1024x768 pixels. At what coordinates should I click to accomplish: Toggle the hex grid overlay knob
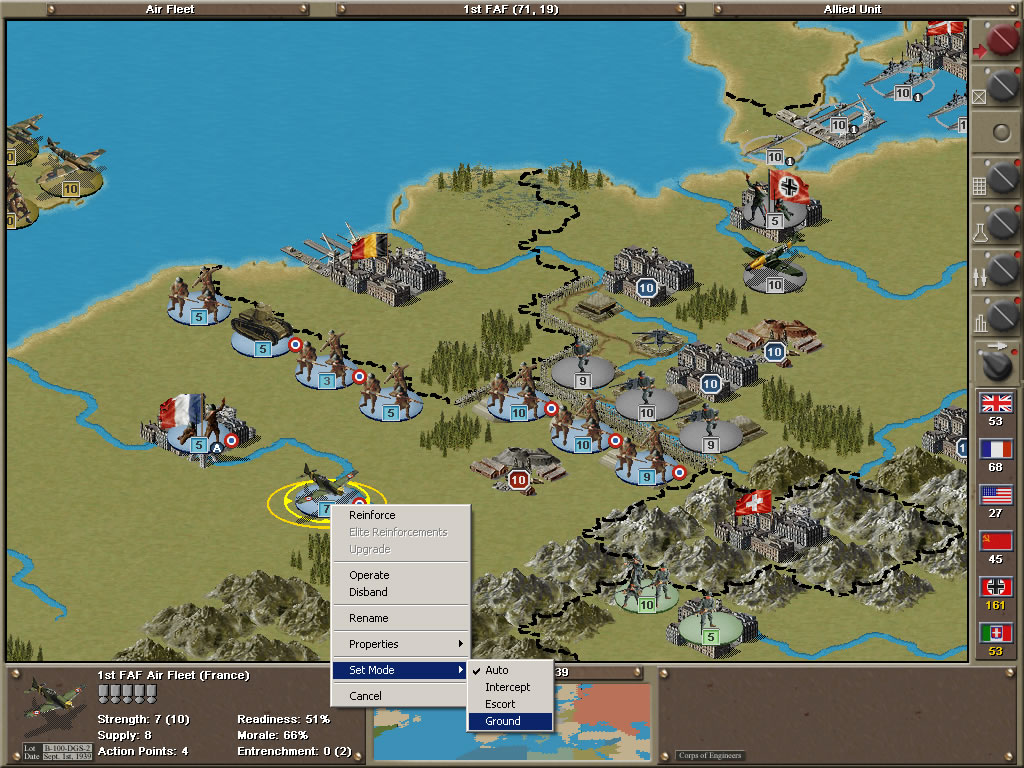[x=1001, y=177]
